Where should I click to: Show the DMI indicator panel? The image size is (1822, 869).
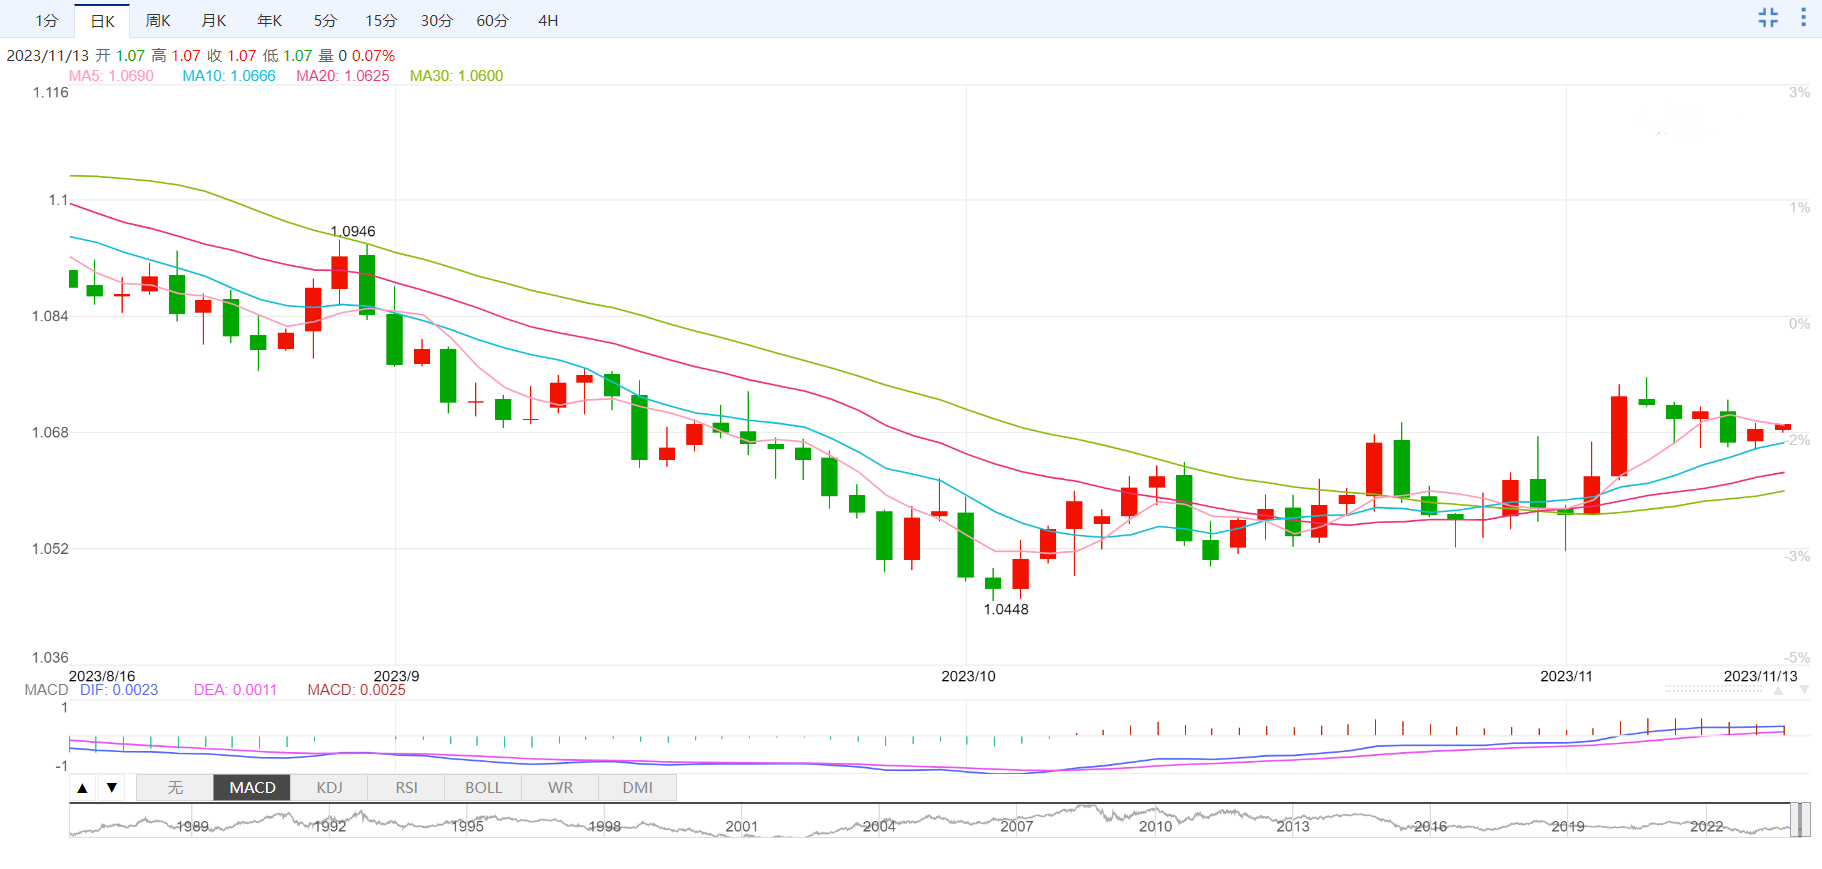click(637, 788)
